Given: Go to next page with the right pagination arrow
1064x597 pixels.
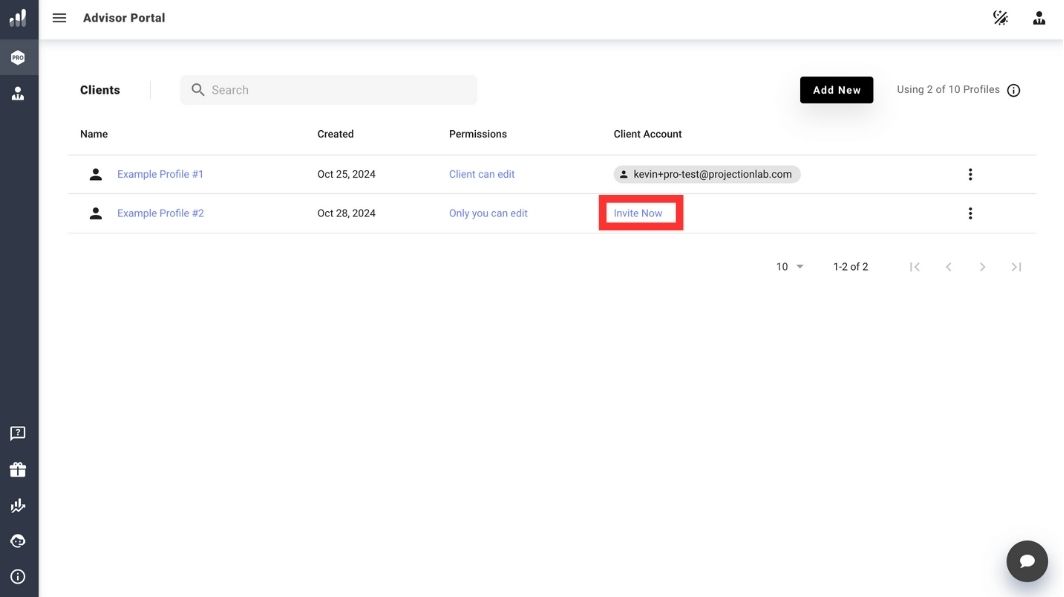Looking at the screenshot, I should [982, 266].
